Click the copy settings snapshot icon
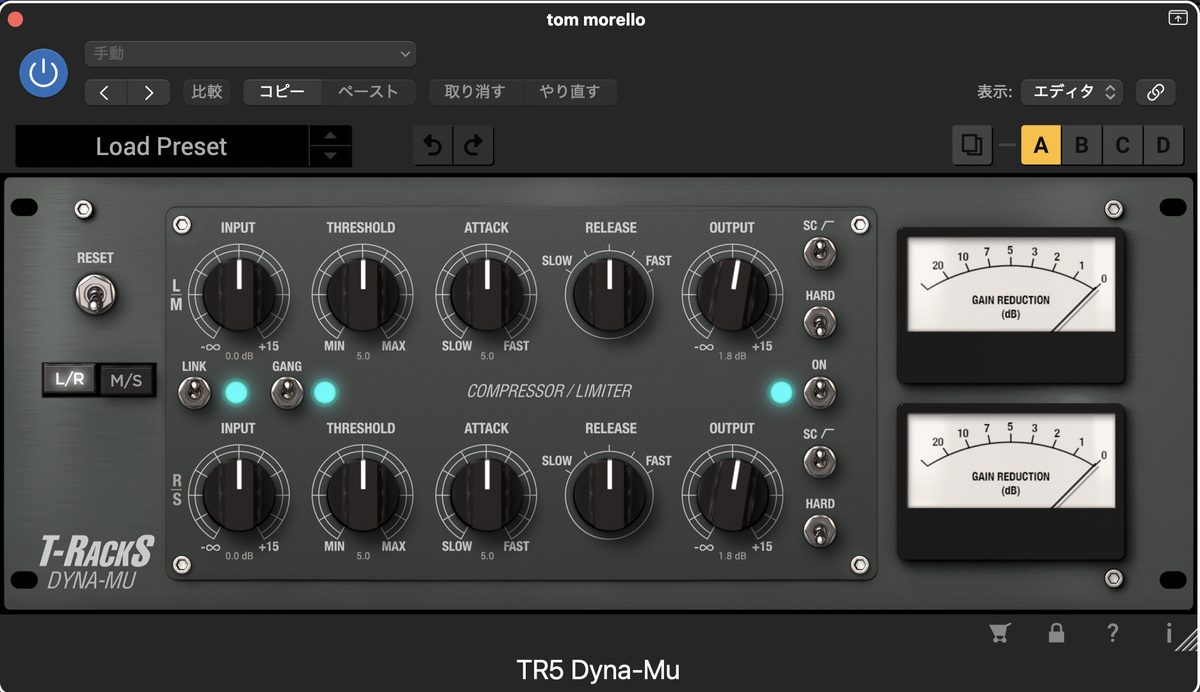The width and height of the screenshot is (1200, 692). 971,146
